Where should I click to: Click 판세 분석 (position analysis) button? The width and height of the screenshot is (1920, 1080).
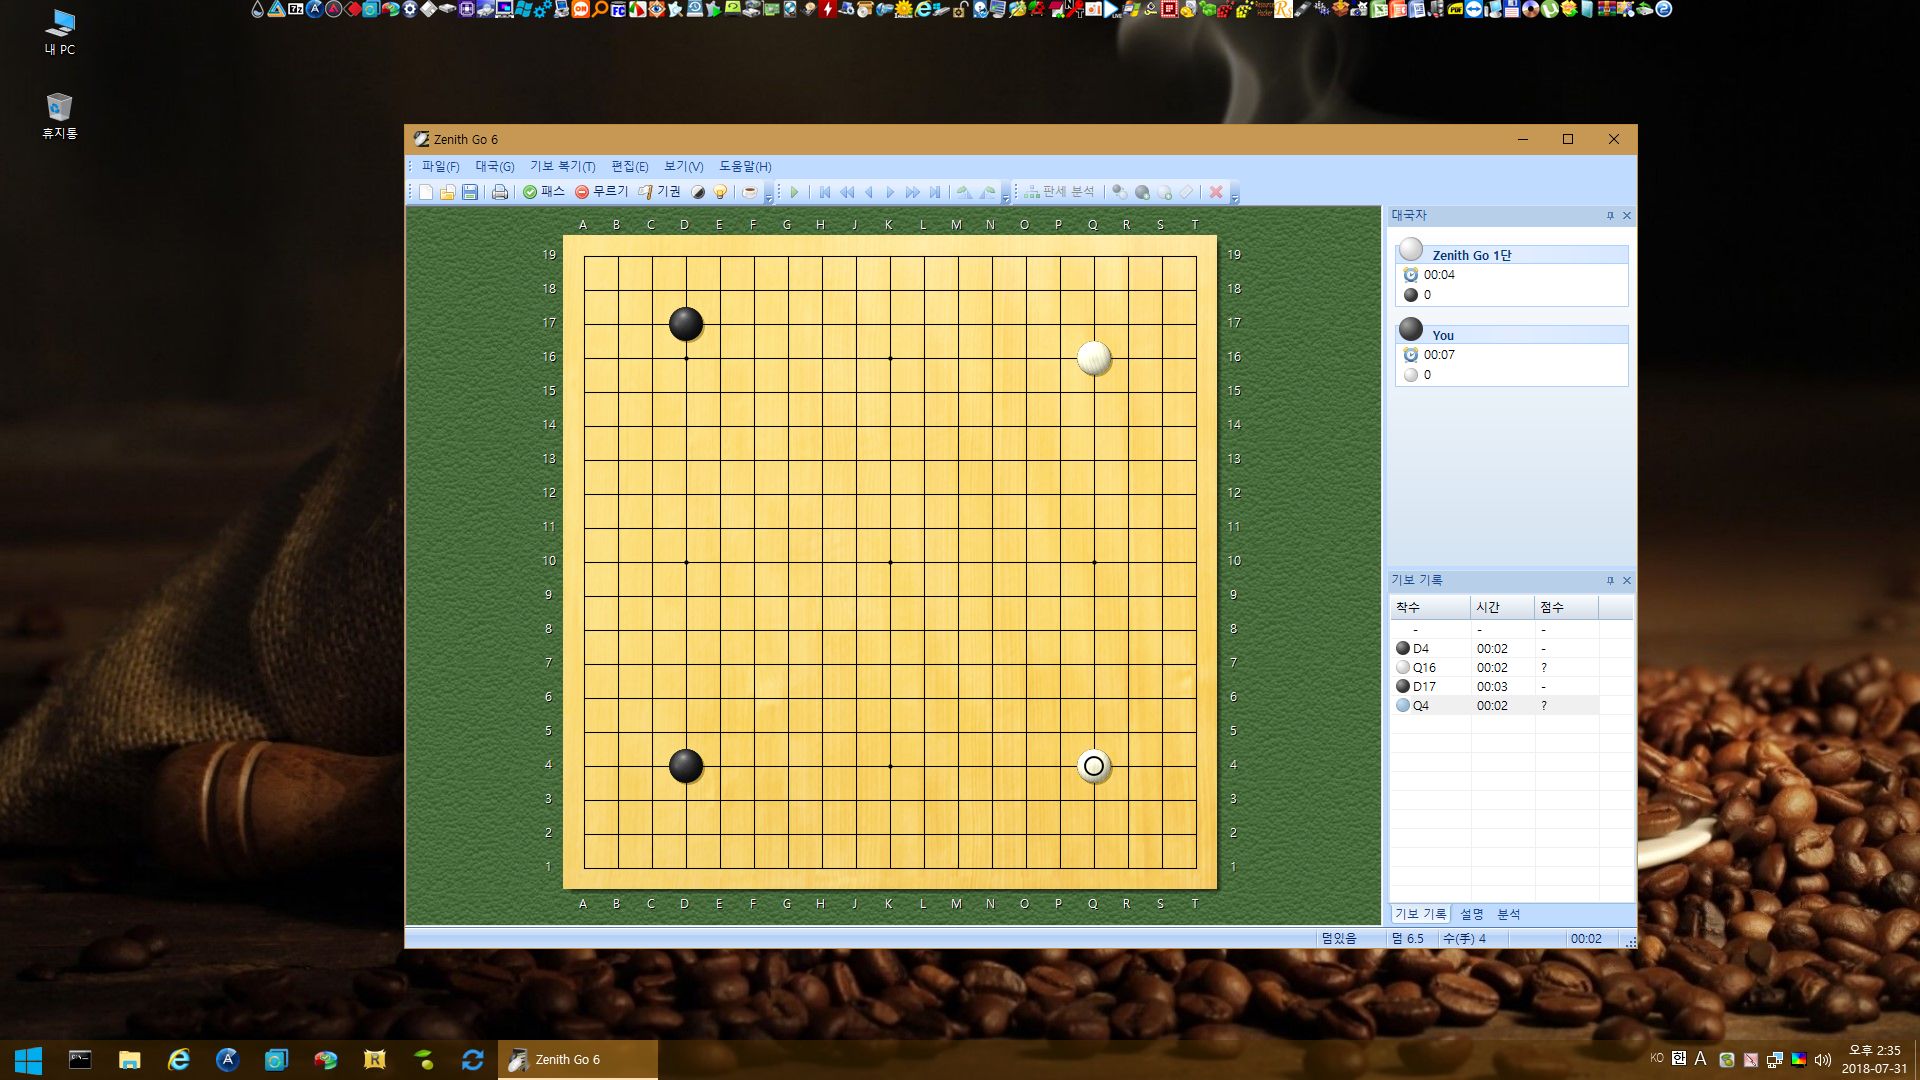(1059, 192)
